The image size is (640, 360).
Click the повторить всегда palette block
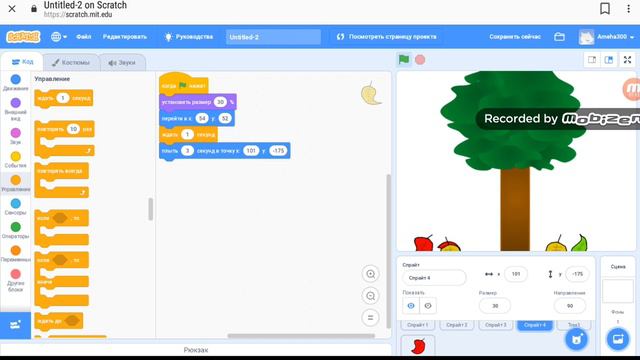point(62,180)
